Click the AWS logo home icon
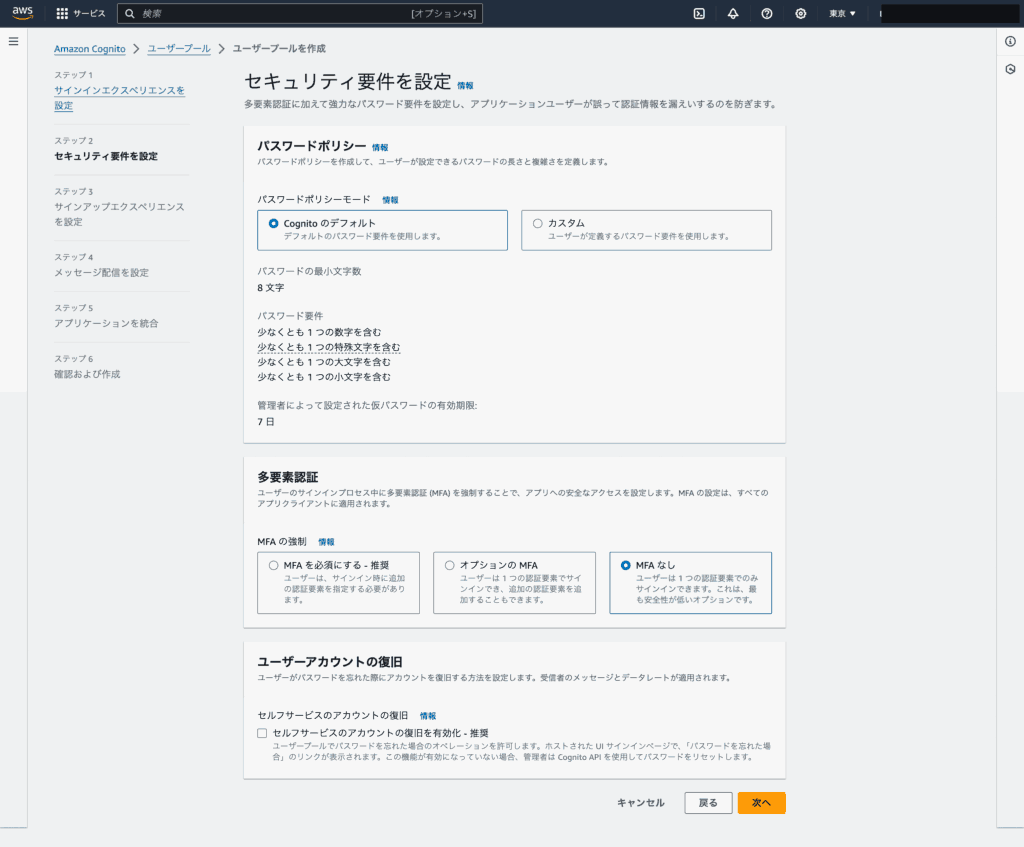Image resolution: width=1024 pixels, height=847 pixels. (x=22, y=13)
